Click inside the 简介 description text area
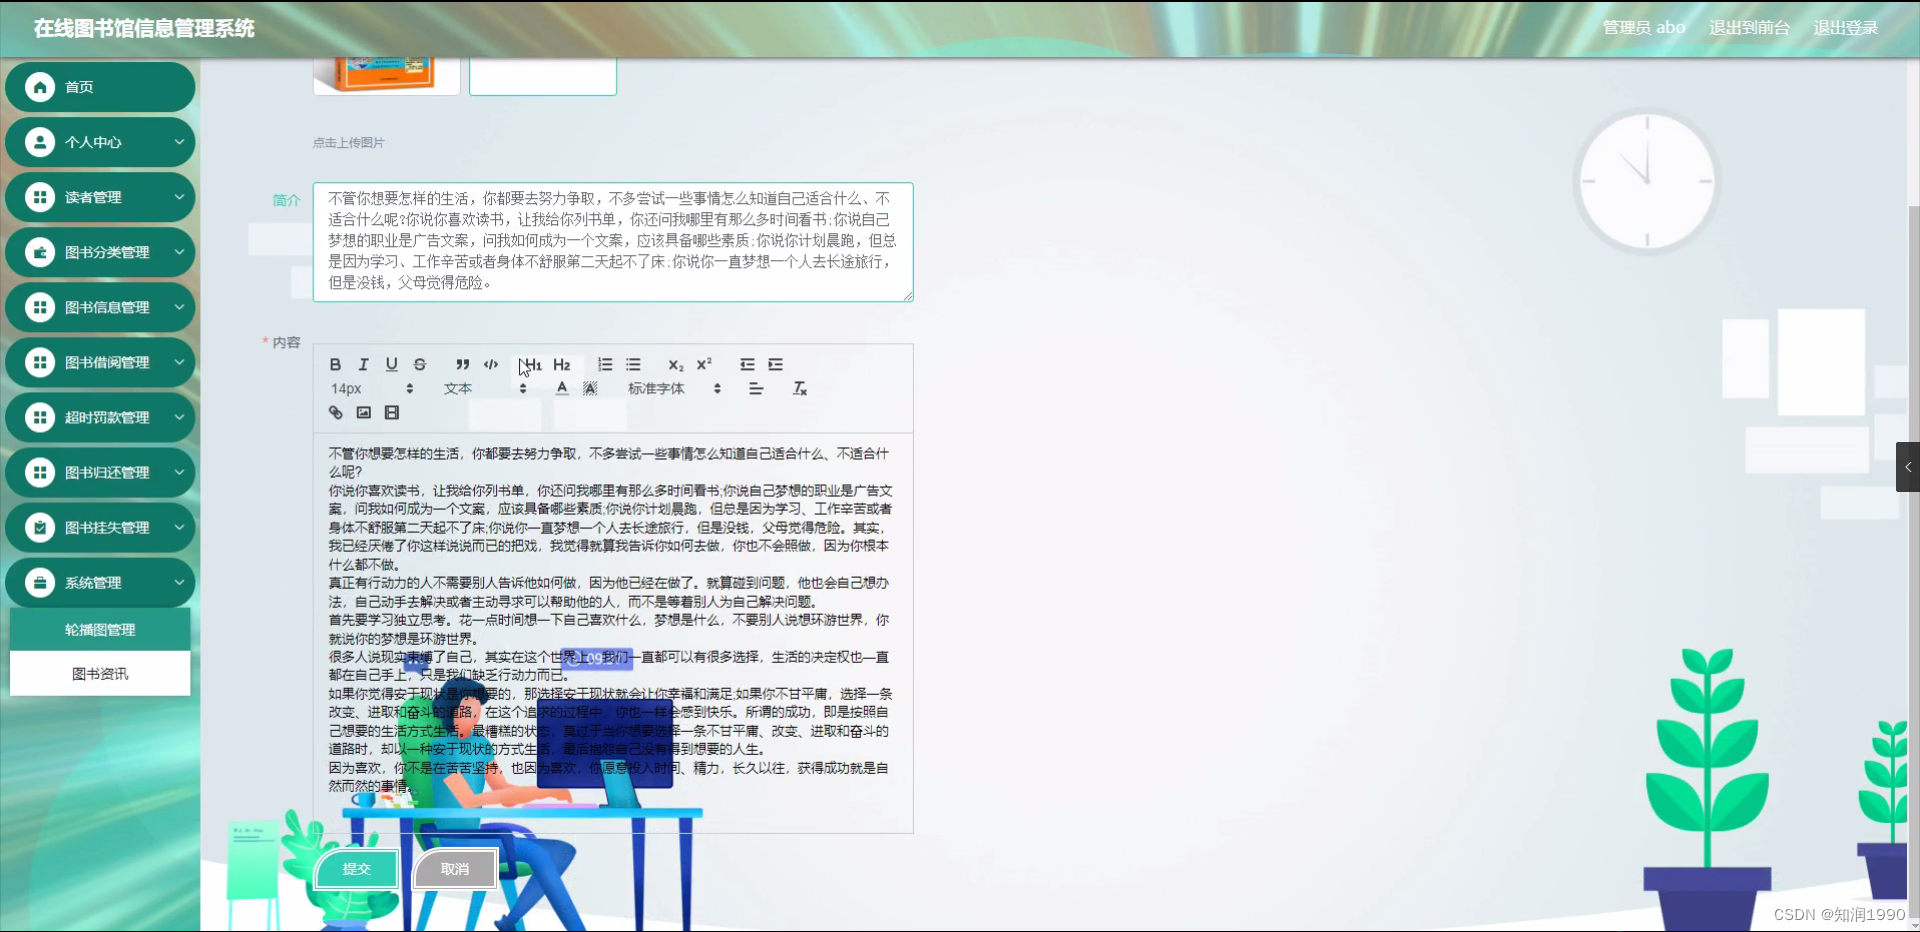 [x=613, y=242]
